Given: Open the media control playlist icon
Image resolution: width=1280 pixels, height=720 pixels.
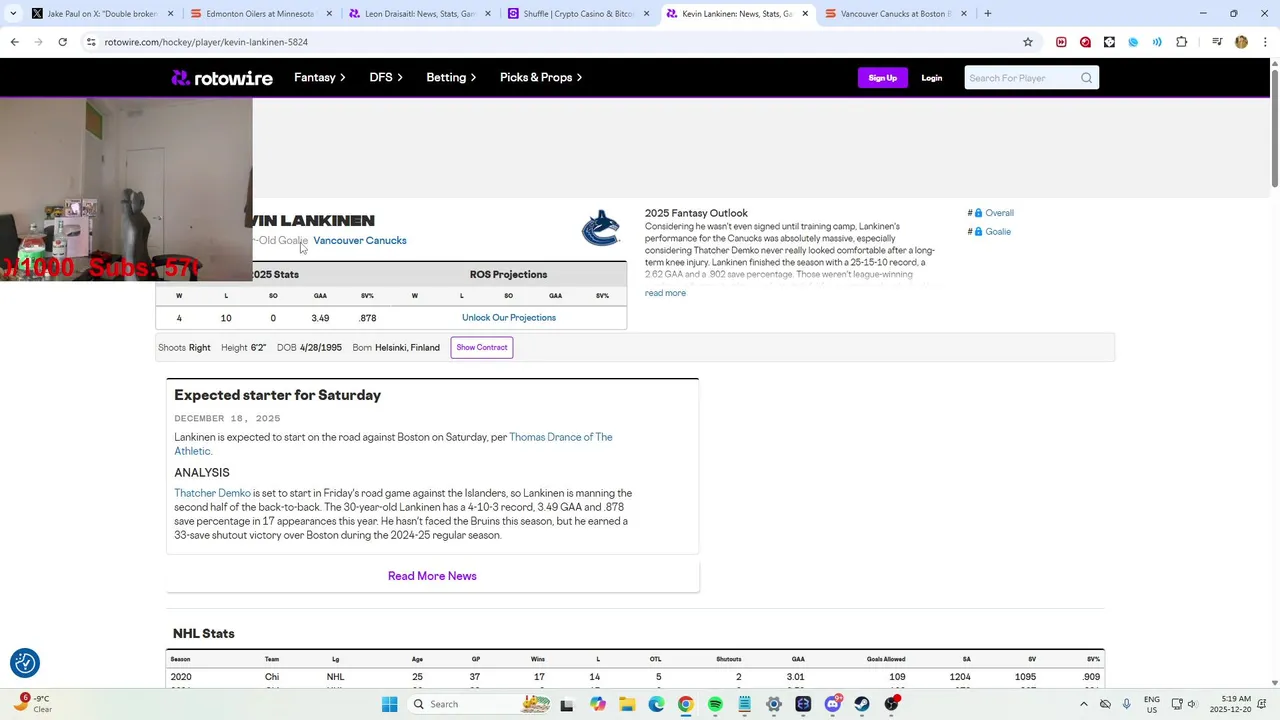Looking at the screenshot, I should click(x=1217, y=42).
